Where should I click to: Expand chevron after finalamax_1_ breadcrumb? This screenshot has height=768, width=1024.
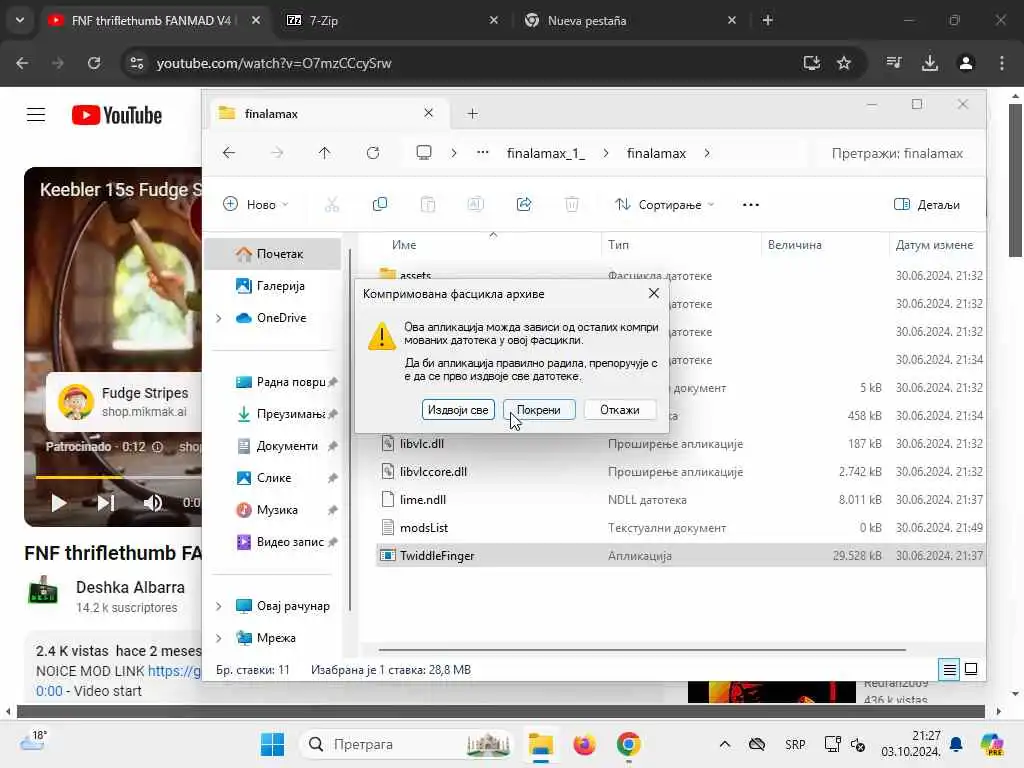pyautogui.click(x=606, y=153)
